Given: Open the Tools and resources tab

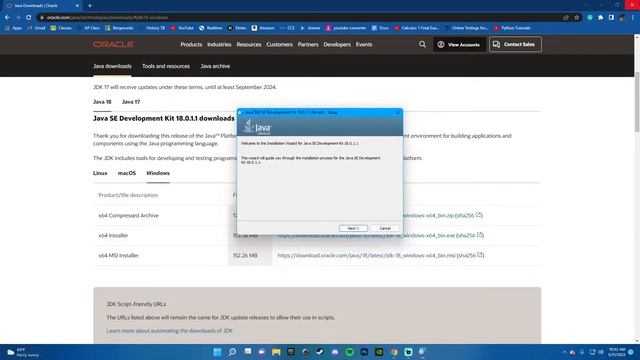Looking at the screenshot, I should [x=166, y=66].
